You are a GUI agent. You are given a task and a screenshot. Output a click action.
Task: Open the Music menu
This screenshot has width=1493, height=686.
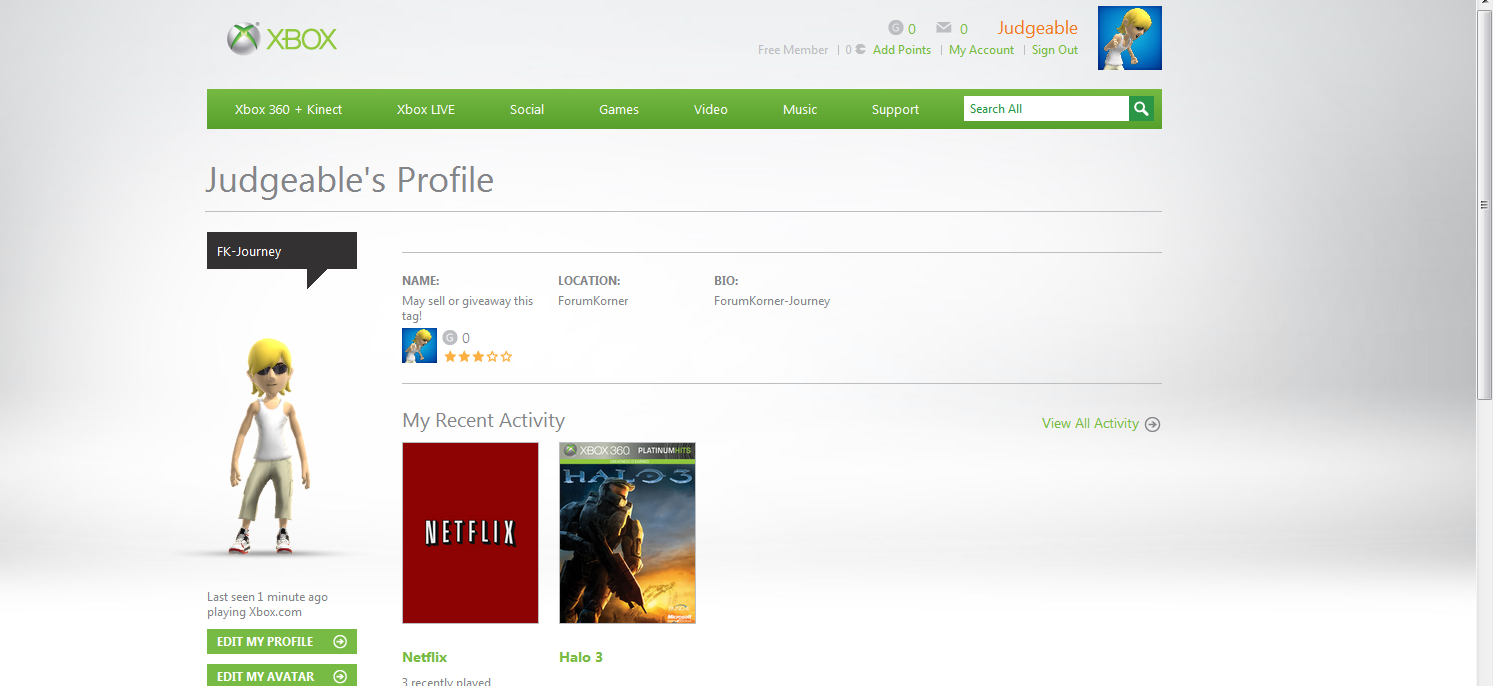coord(800,109)
